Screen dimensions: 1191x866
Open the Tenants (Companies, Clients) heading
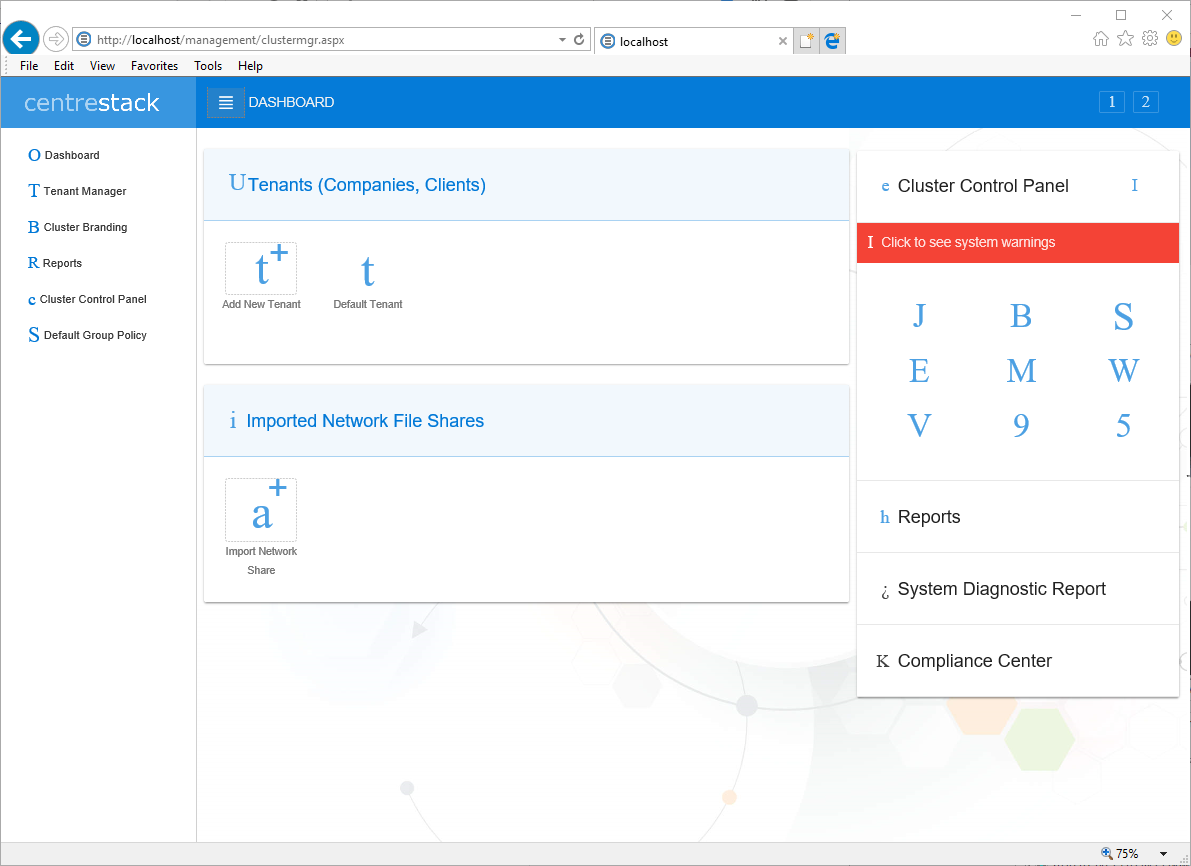pos(367,185)
